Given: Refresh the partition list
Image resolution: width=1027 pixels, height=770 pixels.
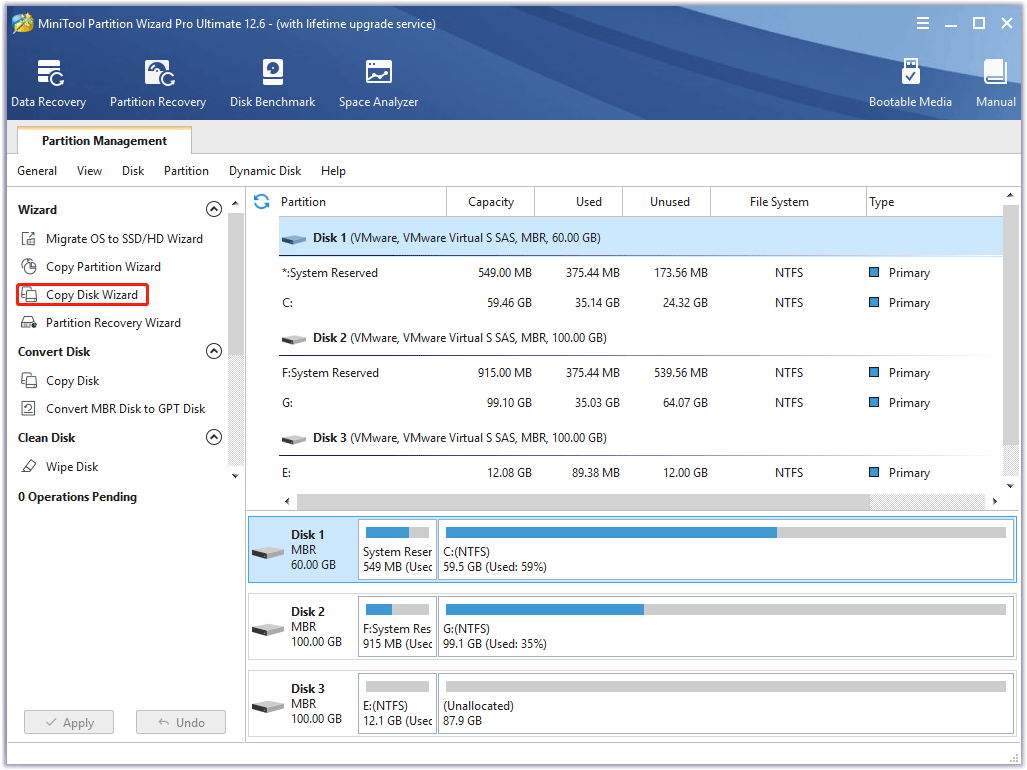Looking at the screenshot, I should 262,202.
